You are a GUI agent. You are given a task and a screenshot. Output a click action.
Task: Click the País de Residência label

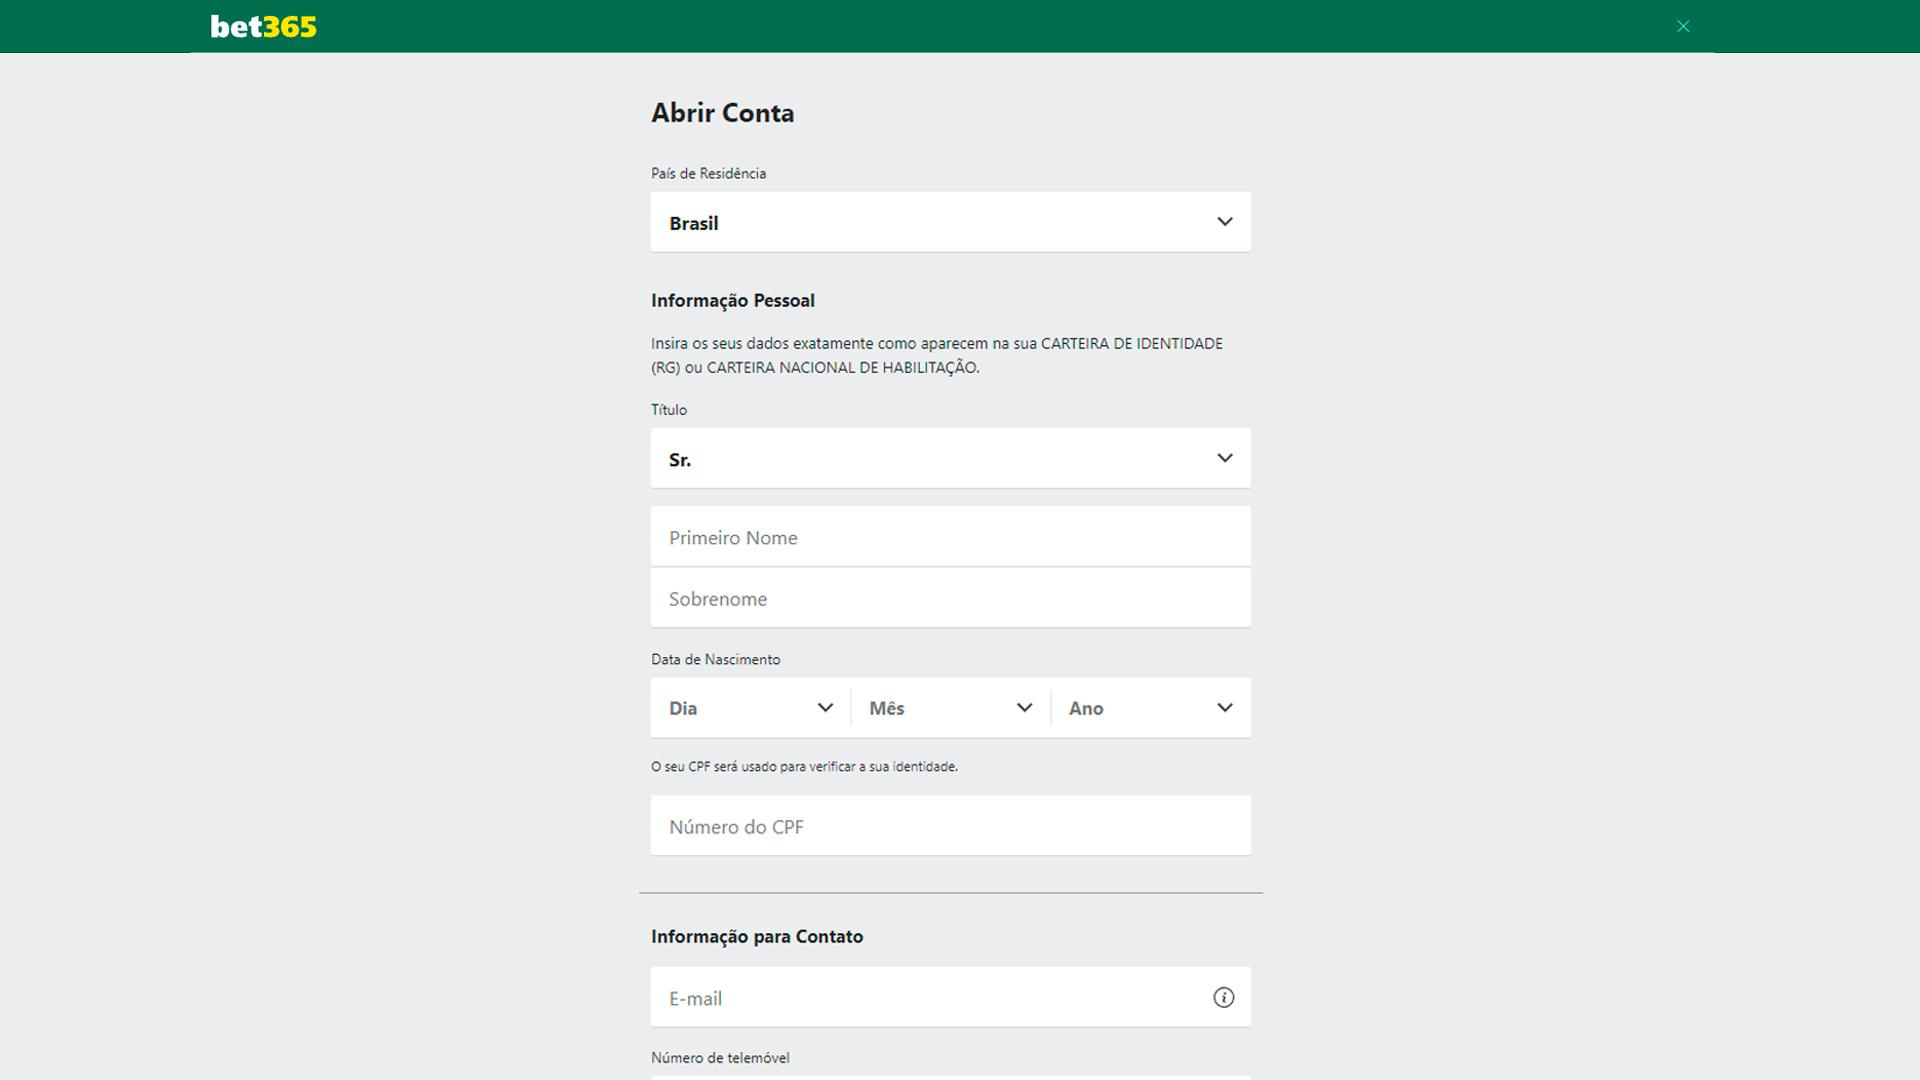[x=709, y=174]
